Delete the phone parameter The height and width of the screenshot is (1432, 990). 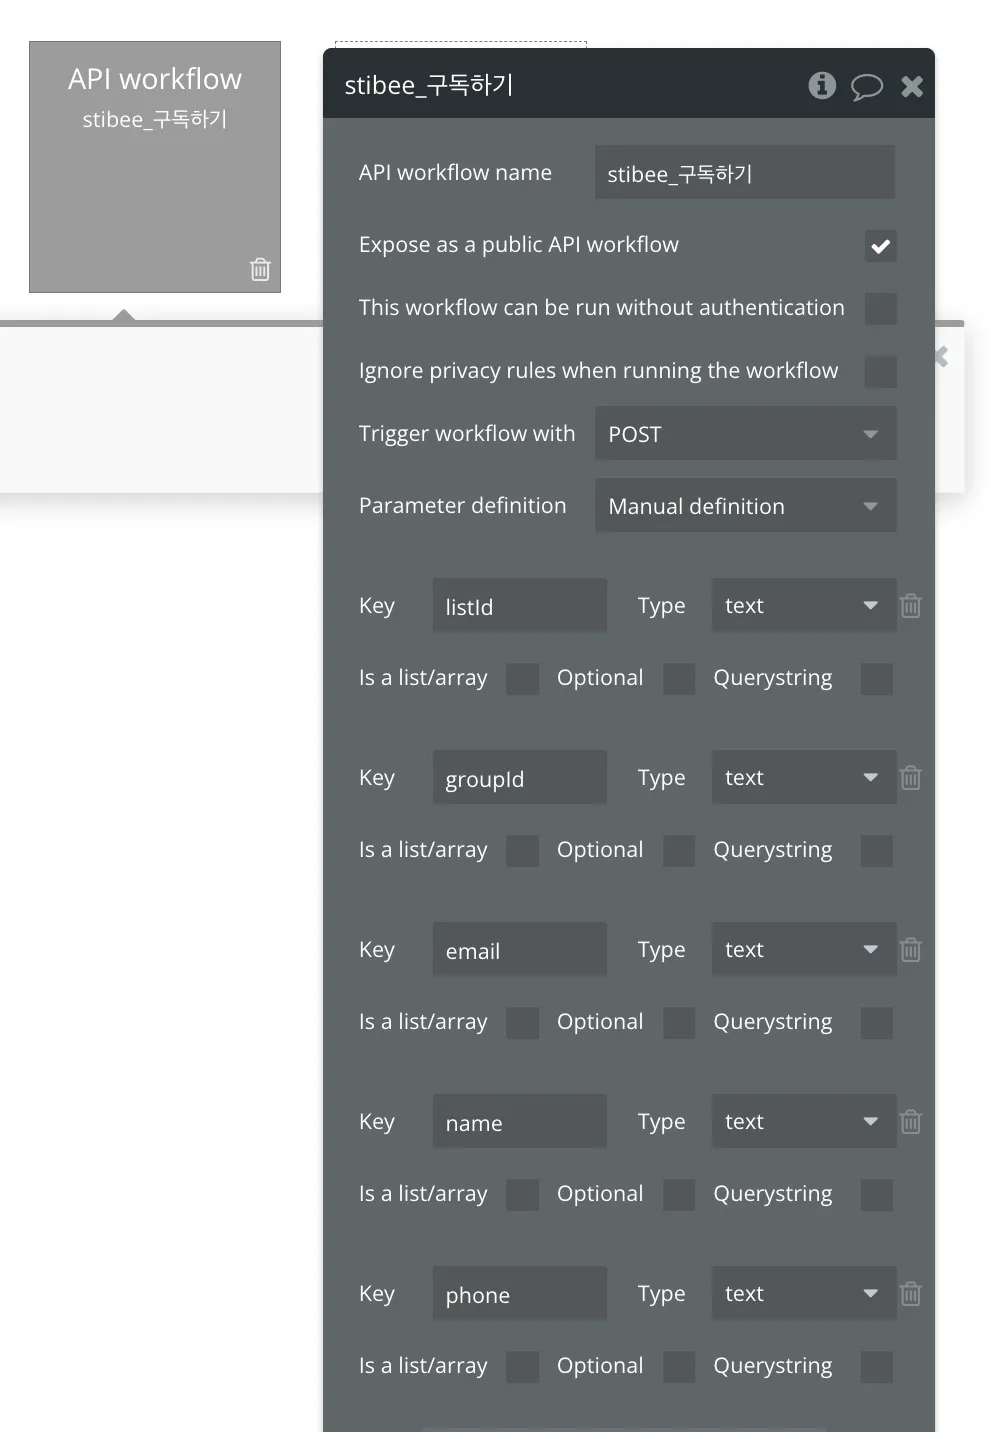pyautogui.click(x=911, y=1294)
